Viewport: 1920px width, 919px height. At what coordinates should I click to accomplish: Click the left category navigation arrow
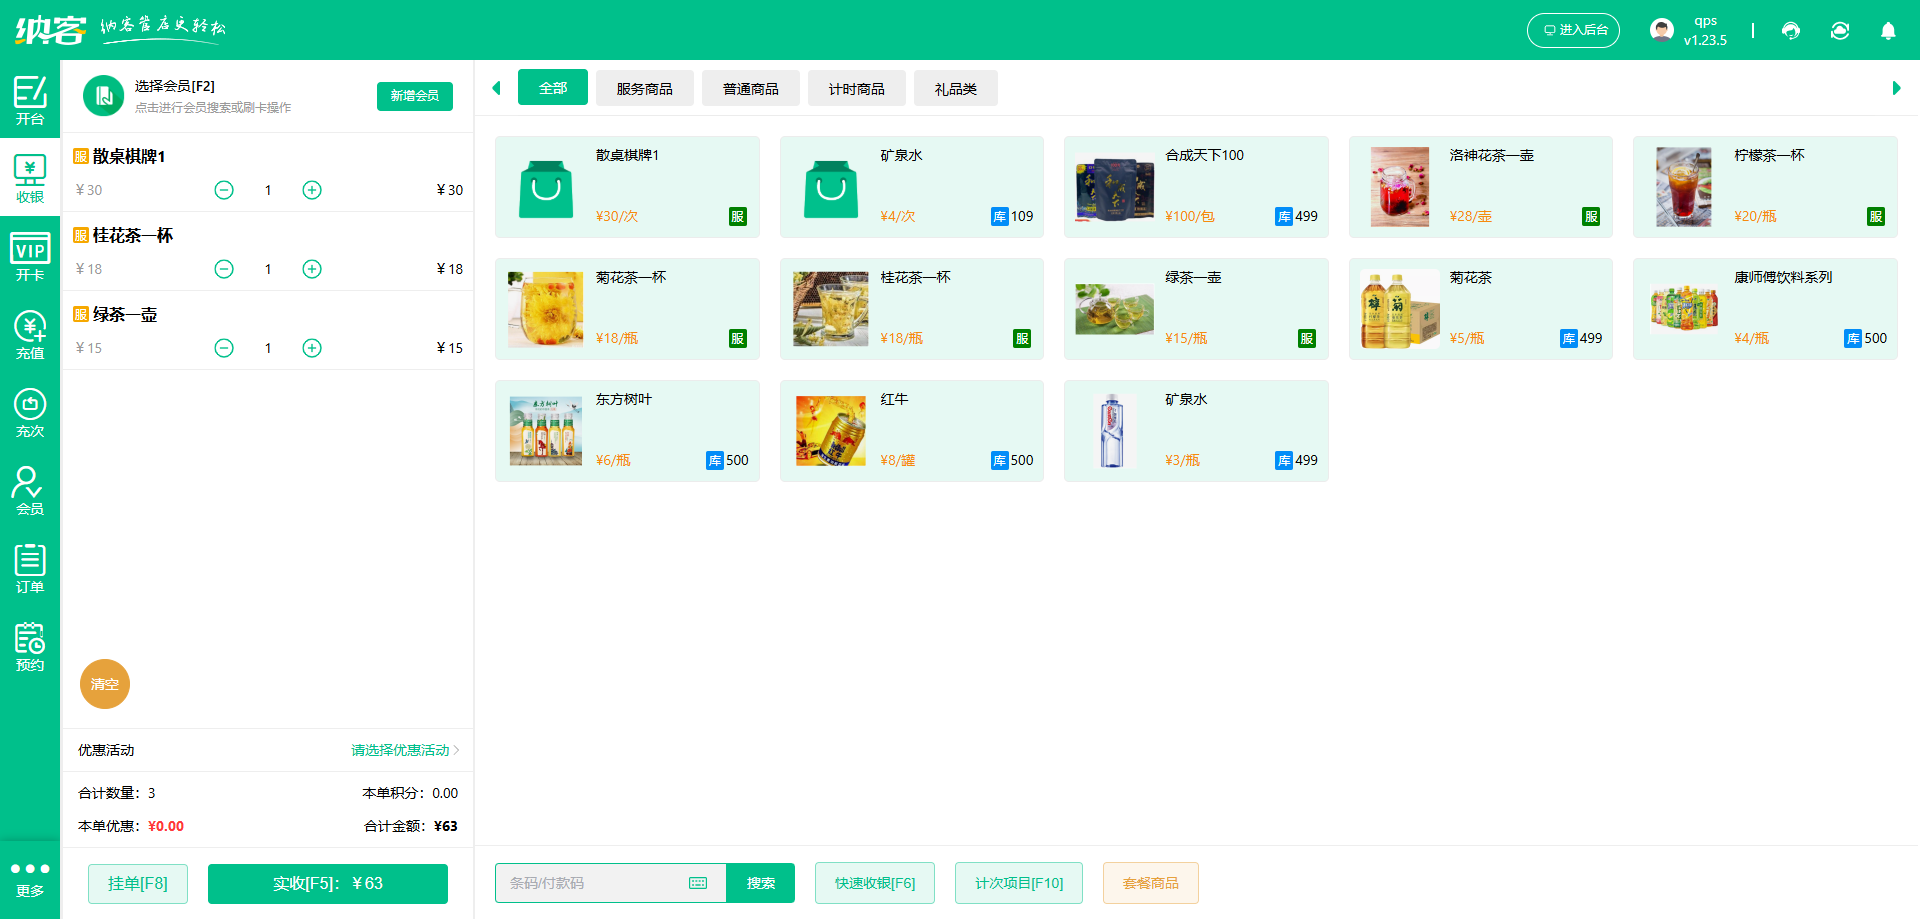coord(496,88)
